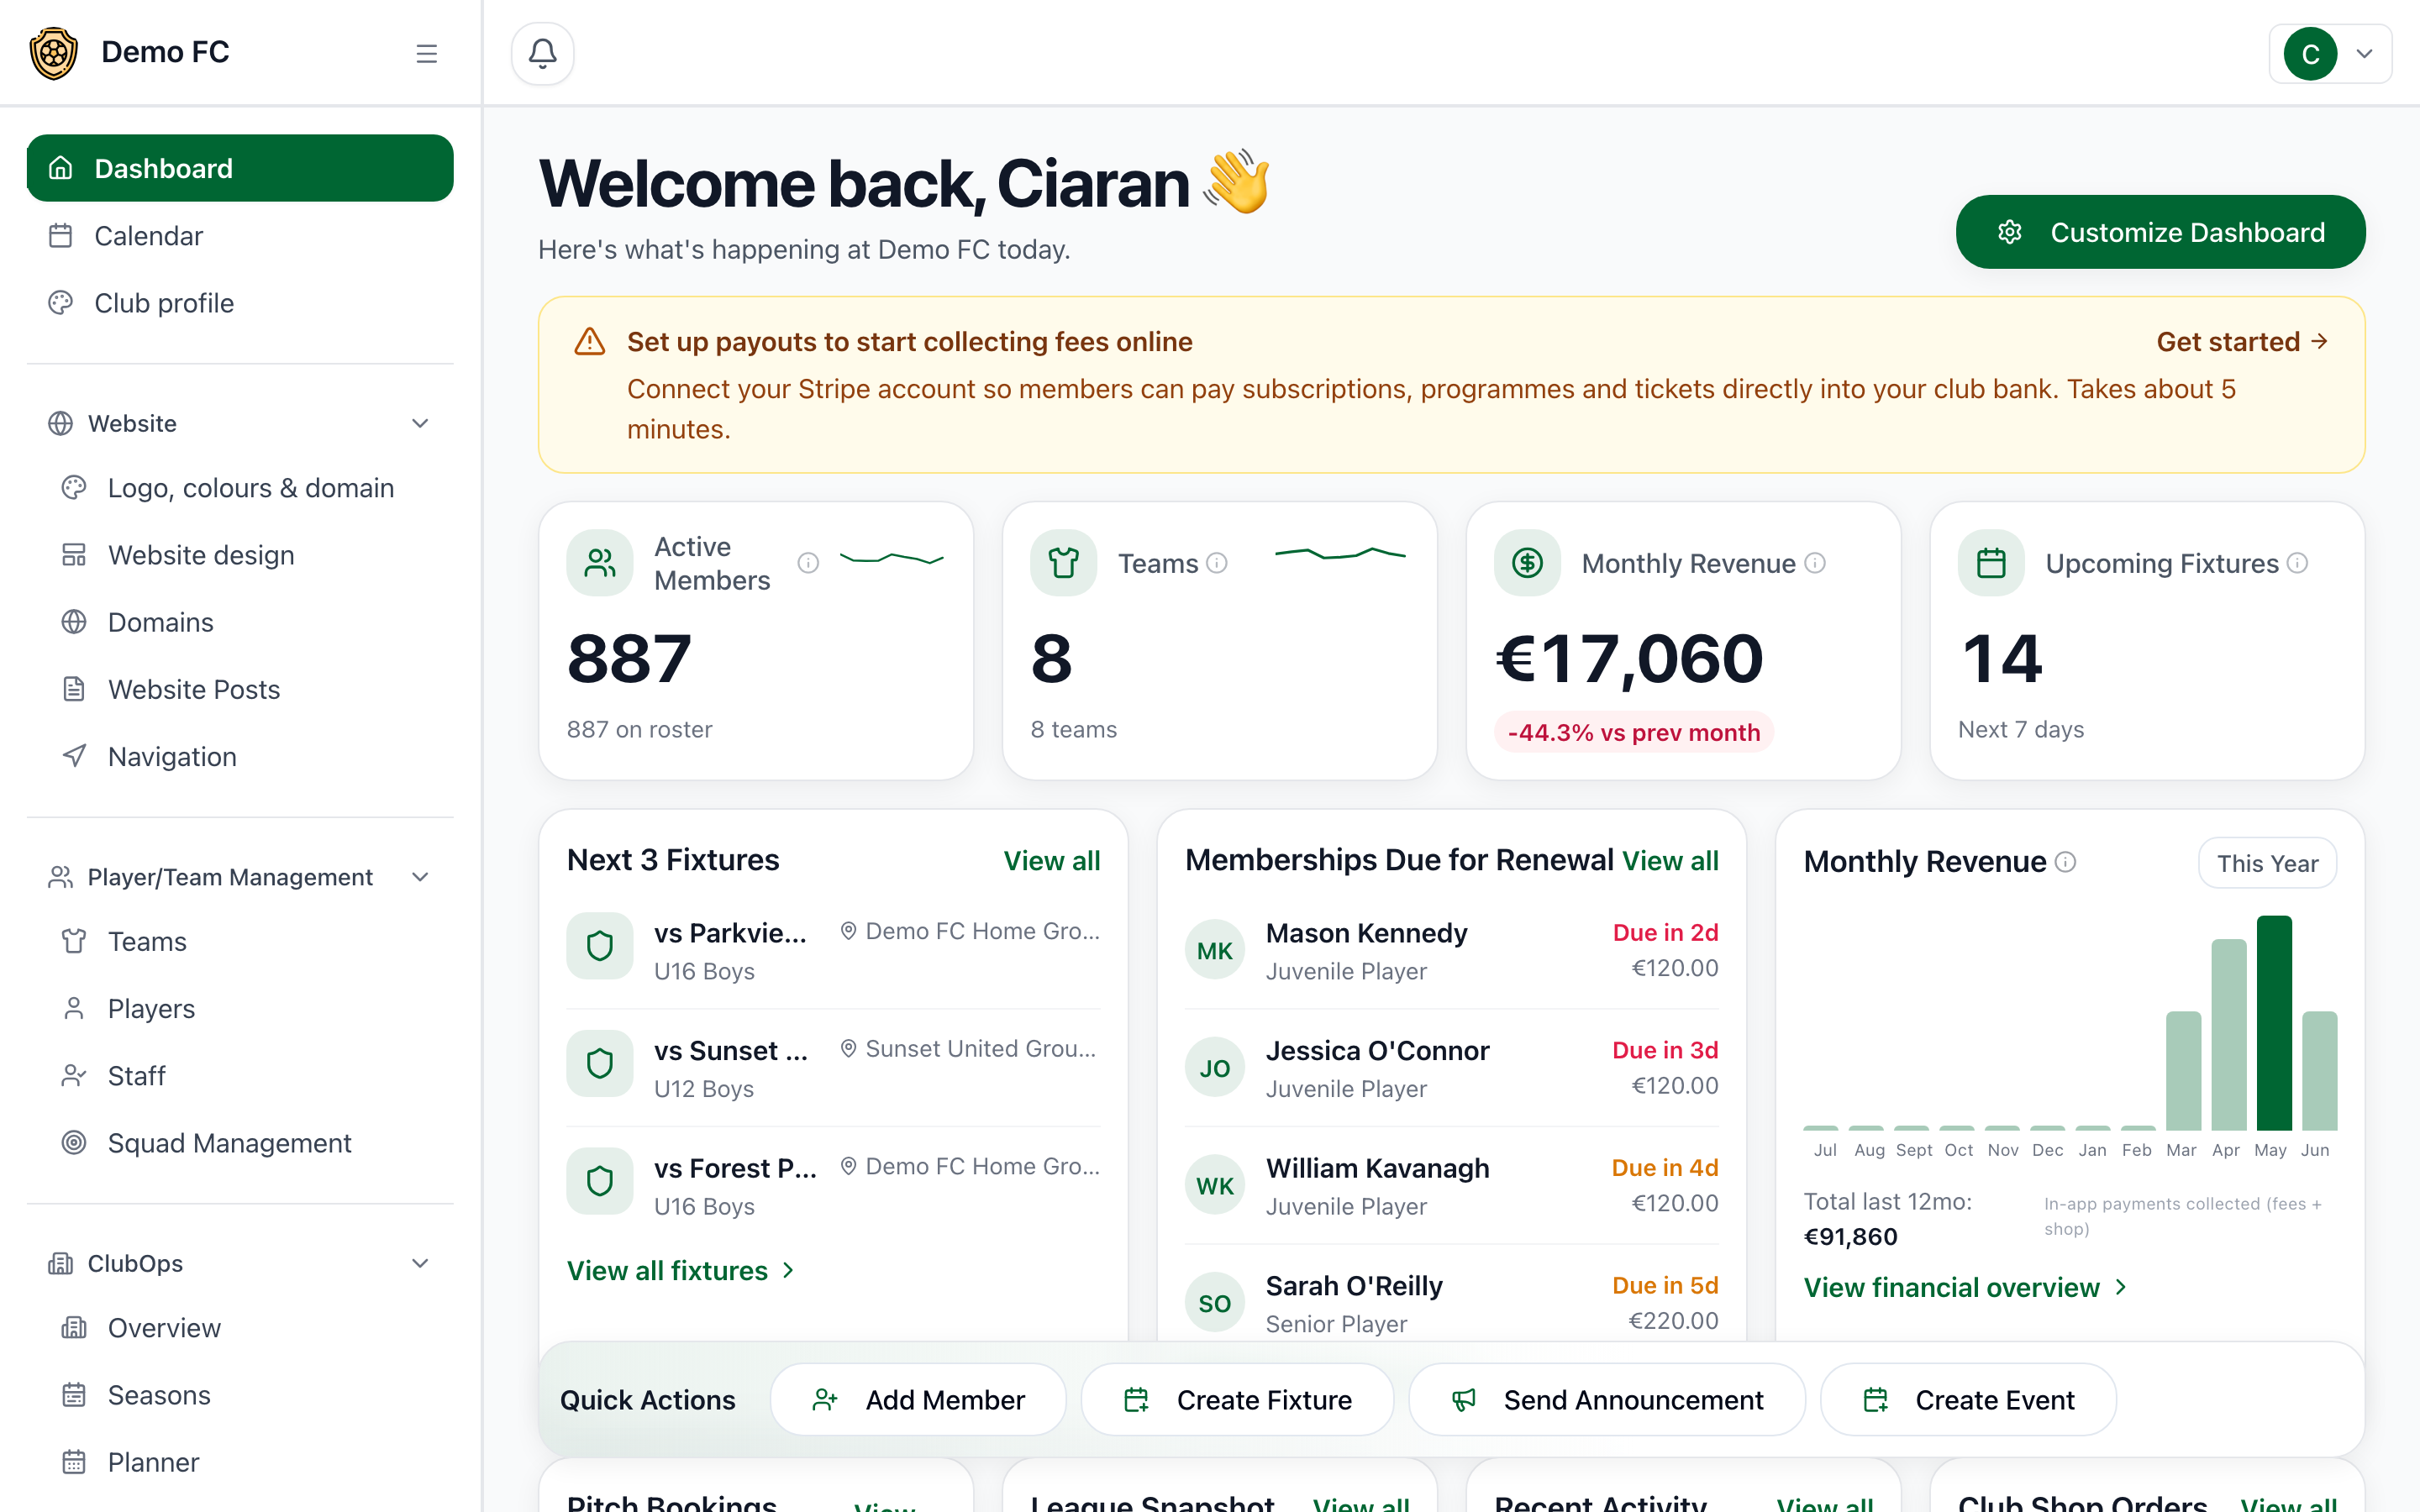
Task: Click the Website Posts document icon
Action: (x=74, y=689)
